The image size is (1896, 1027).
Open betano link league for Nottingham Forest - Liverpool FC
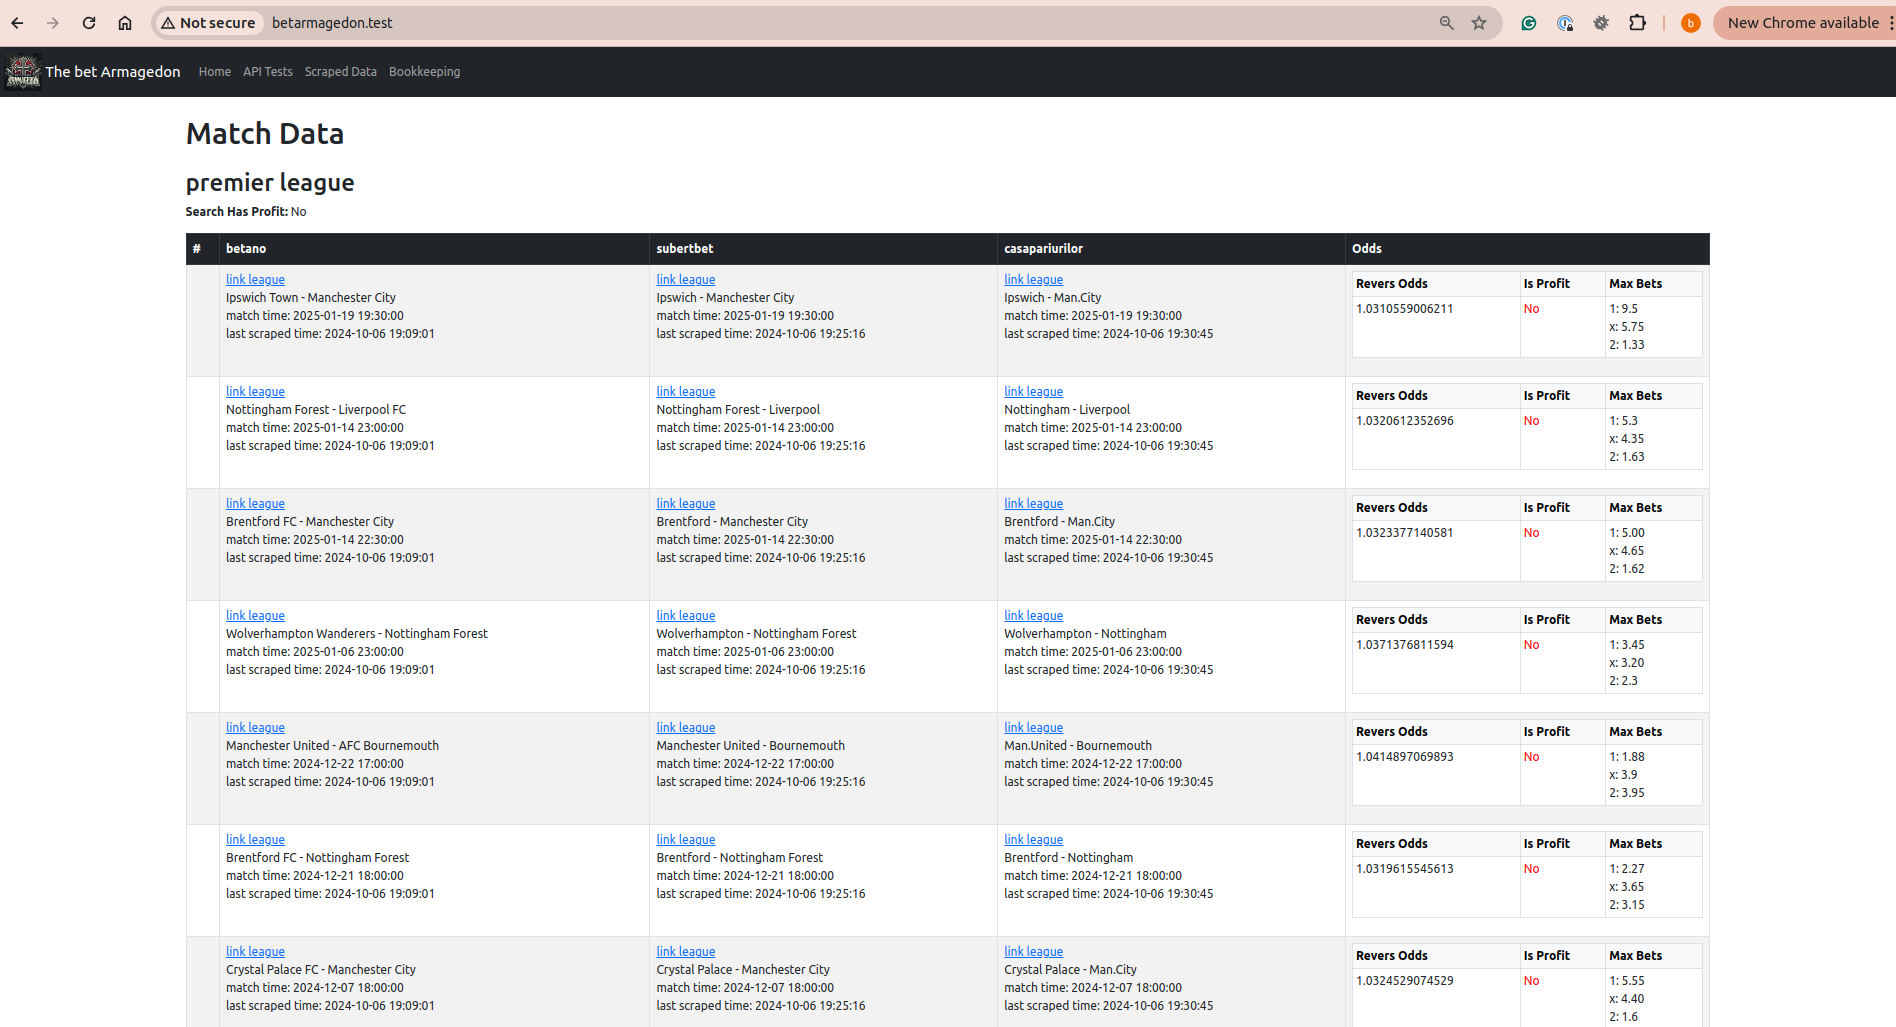[x=255, y=392]
